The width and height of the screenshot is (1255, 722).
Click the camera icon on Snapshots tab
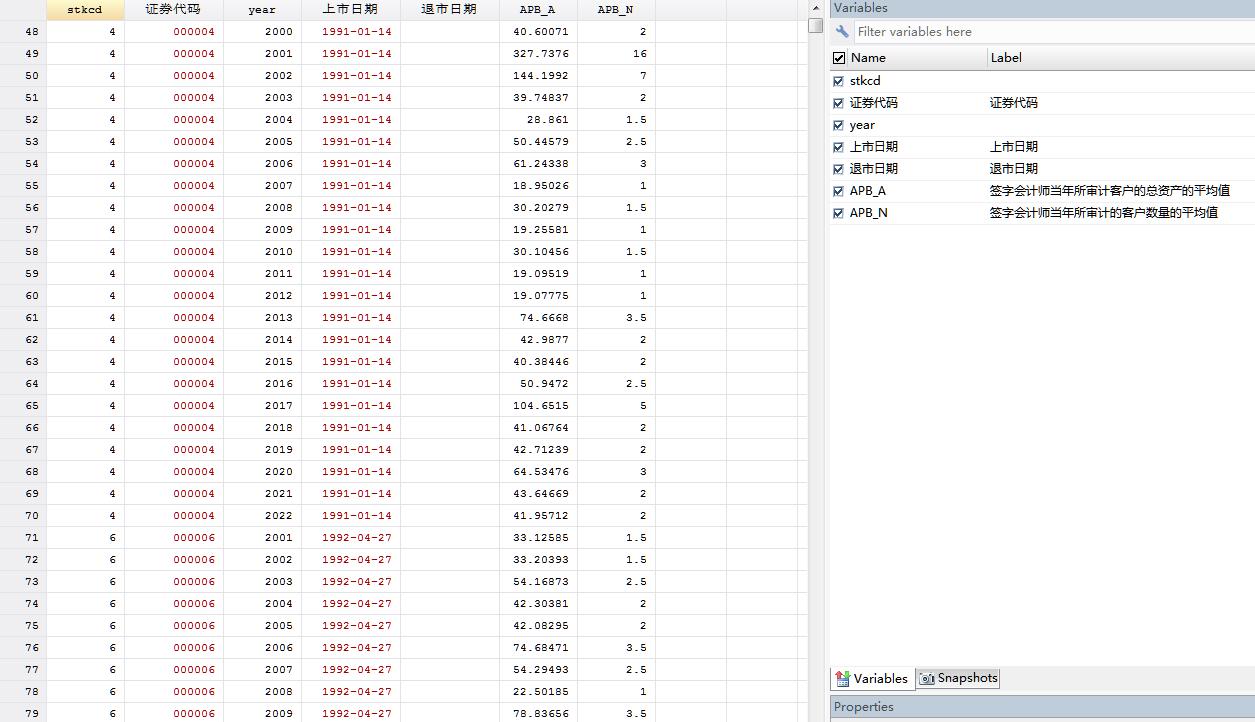pyautogui.click(x=927, y=678)
